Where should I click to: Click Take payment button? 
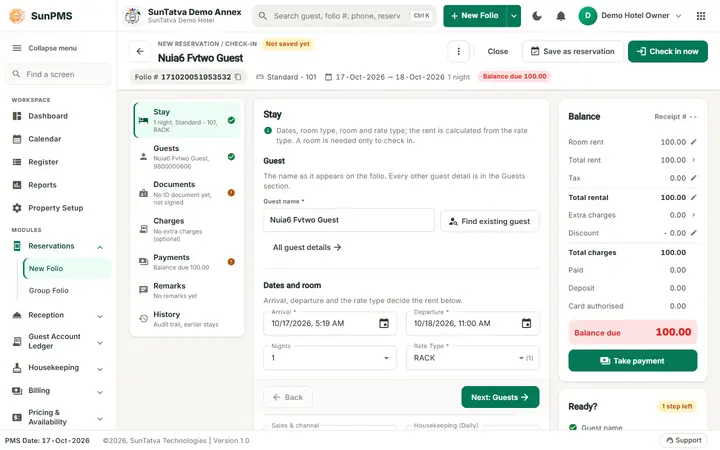632,361
